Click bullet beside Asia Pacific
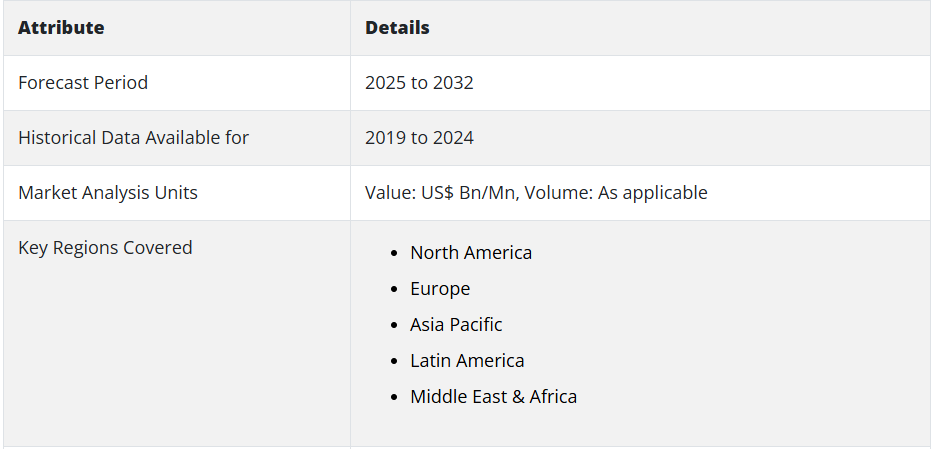934x449 pixels. tap(394, 326)
